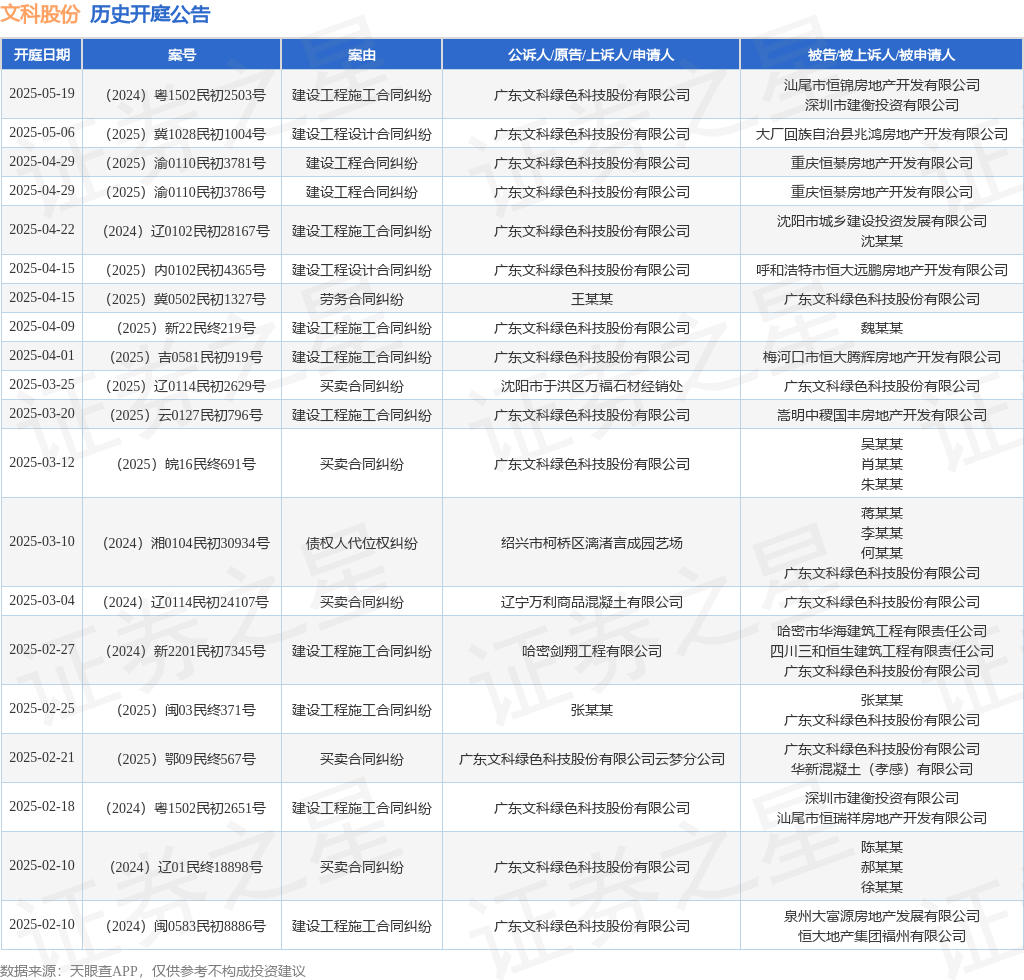Click the defendant name 何某某

click(x=882, y=553)
